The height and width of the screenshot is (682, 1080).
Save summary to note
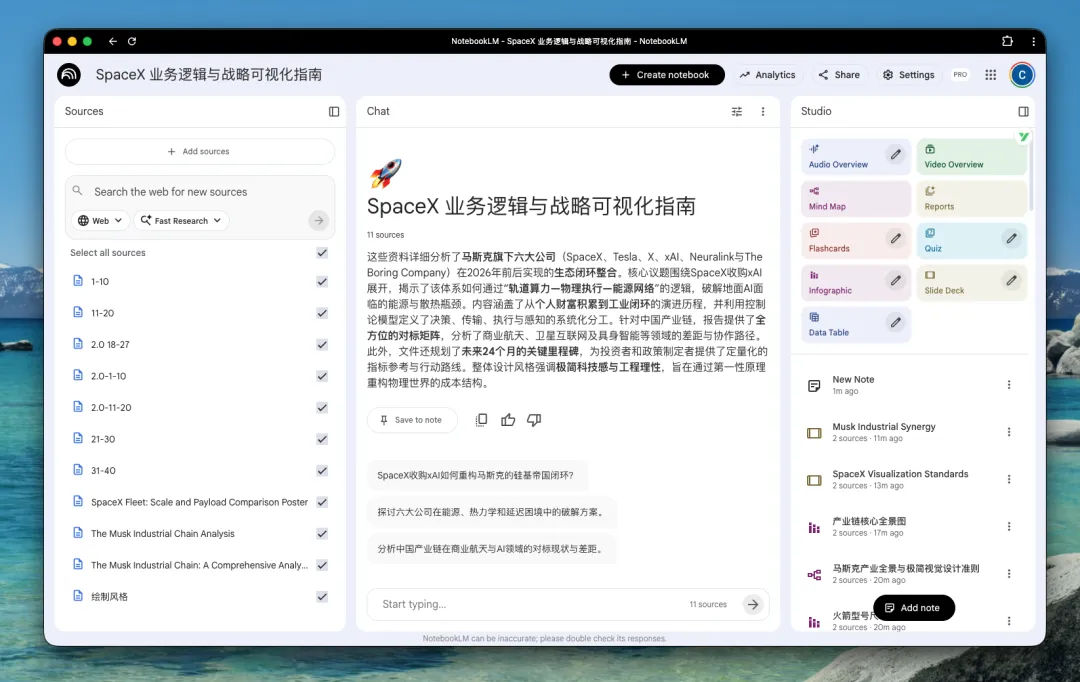point(412,420)
